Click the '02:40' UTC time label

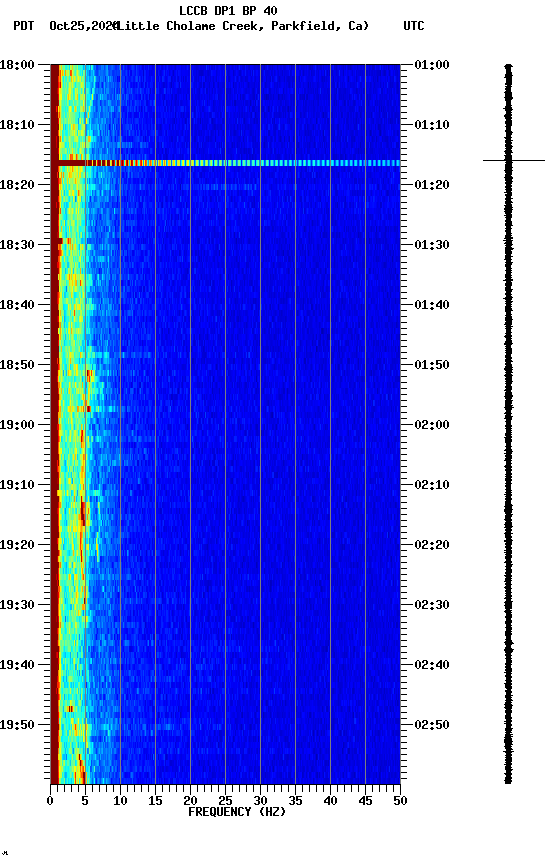[432, 666]
